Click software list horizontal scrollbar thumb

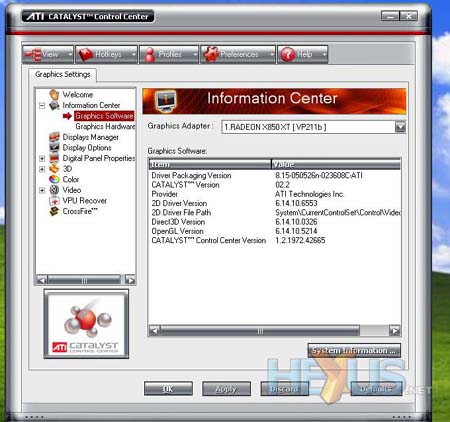click(260, 331)
